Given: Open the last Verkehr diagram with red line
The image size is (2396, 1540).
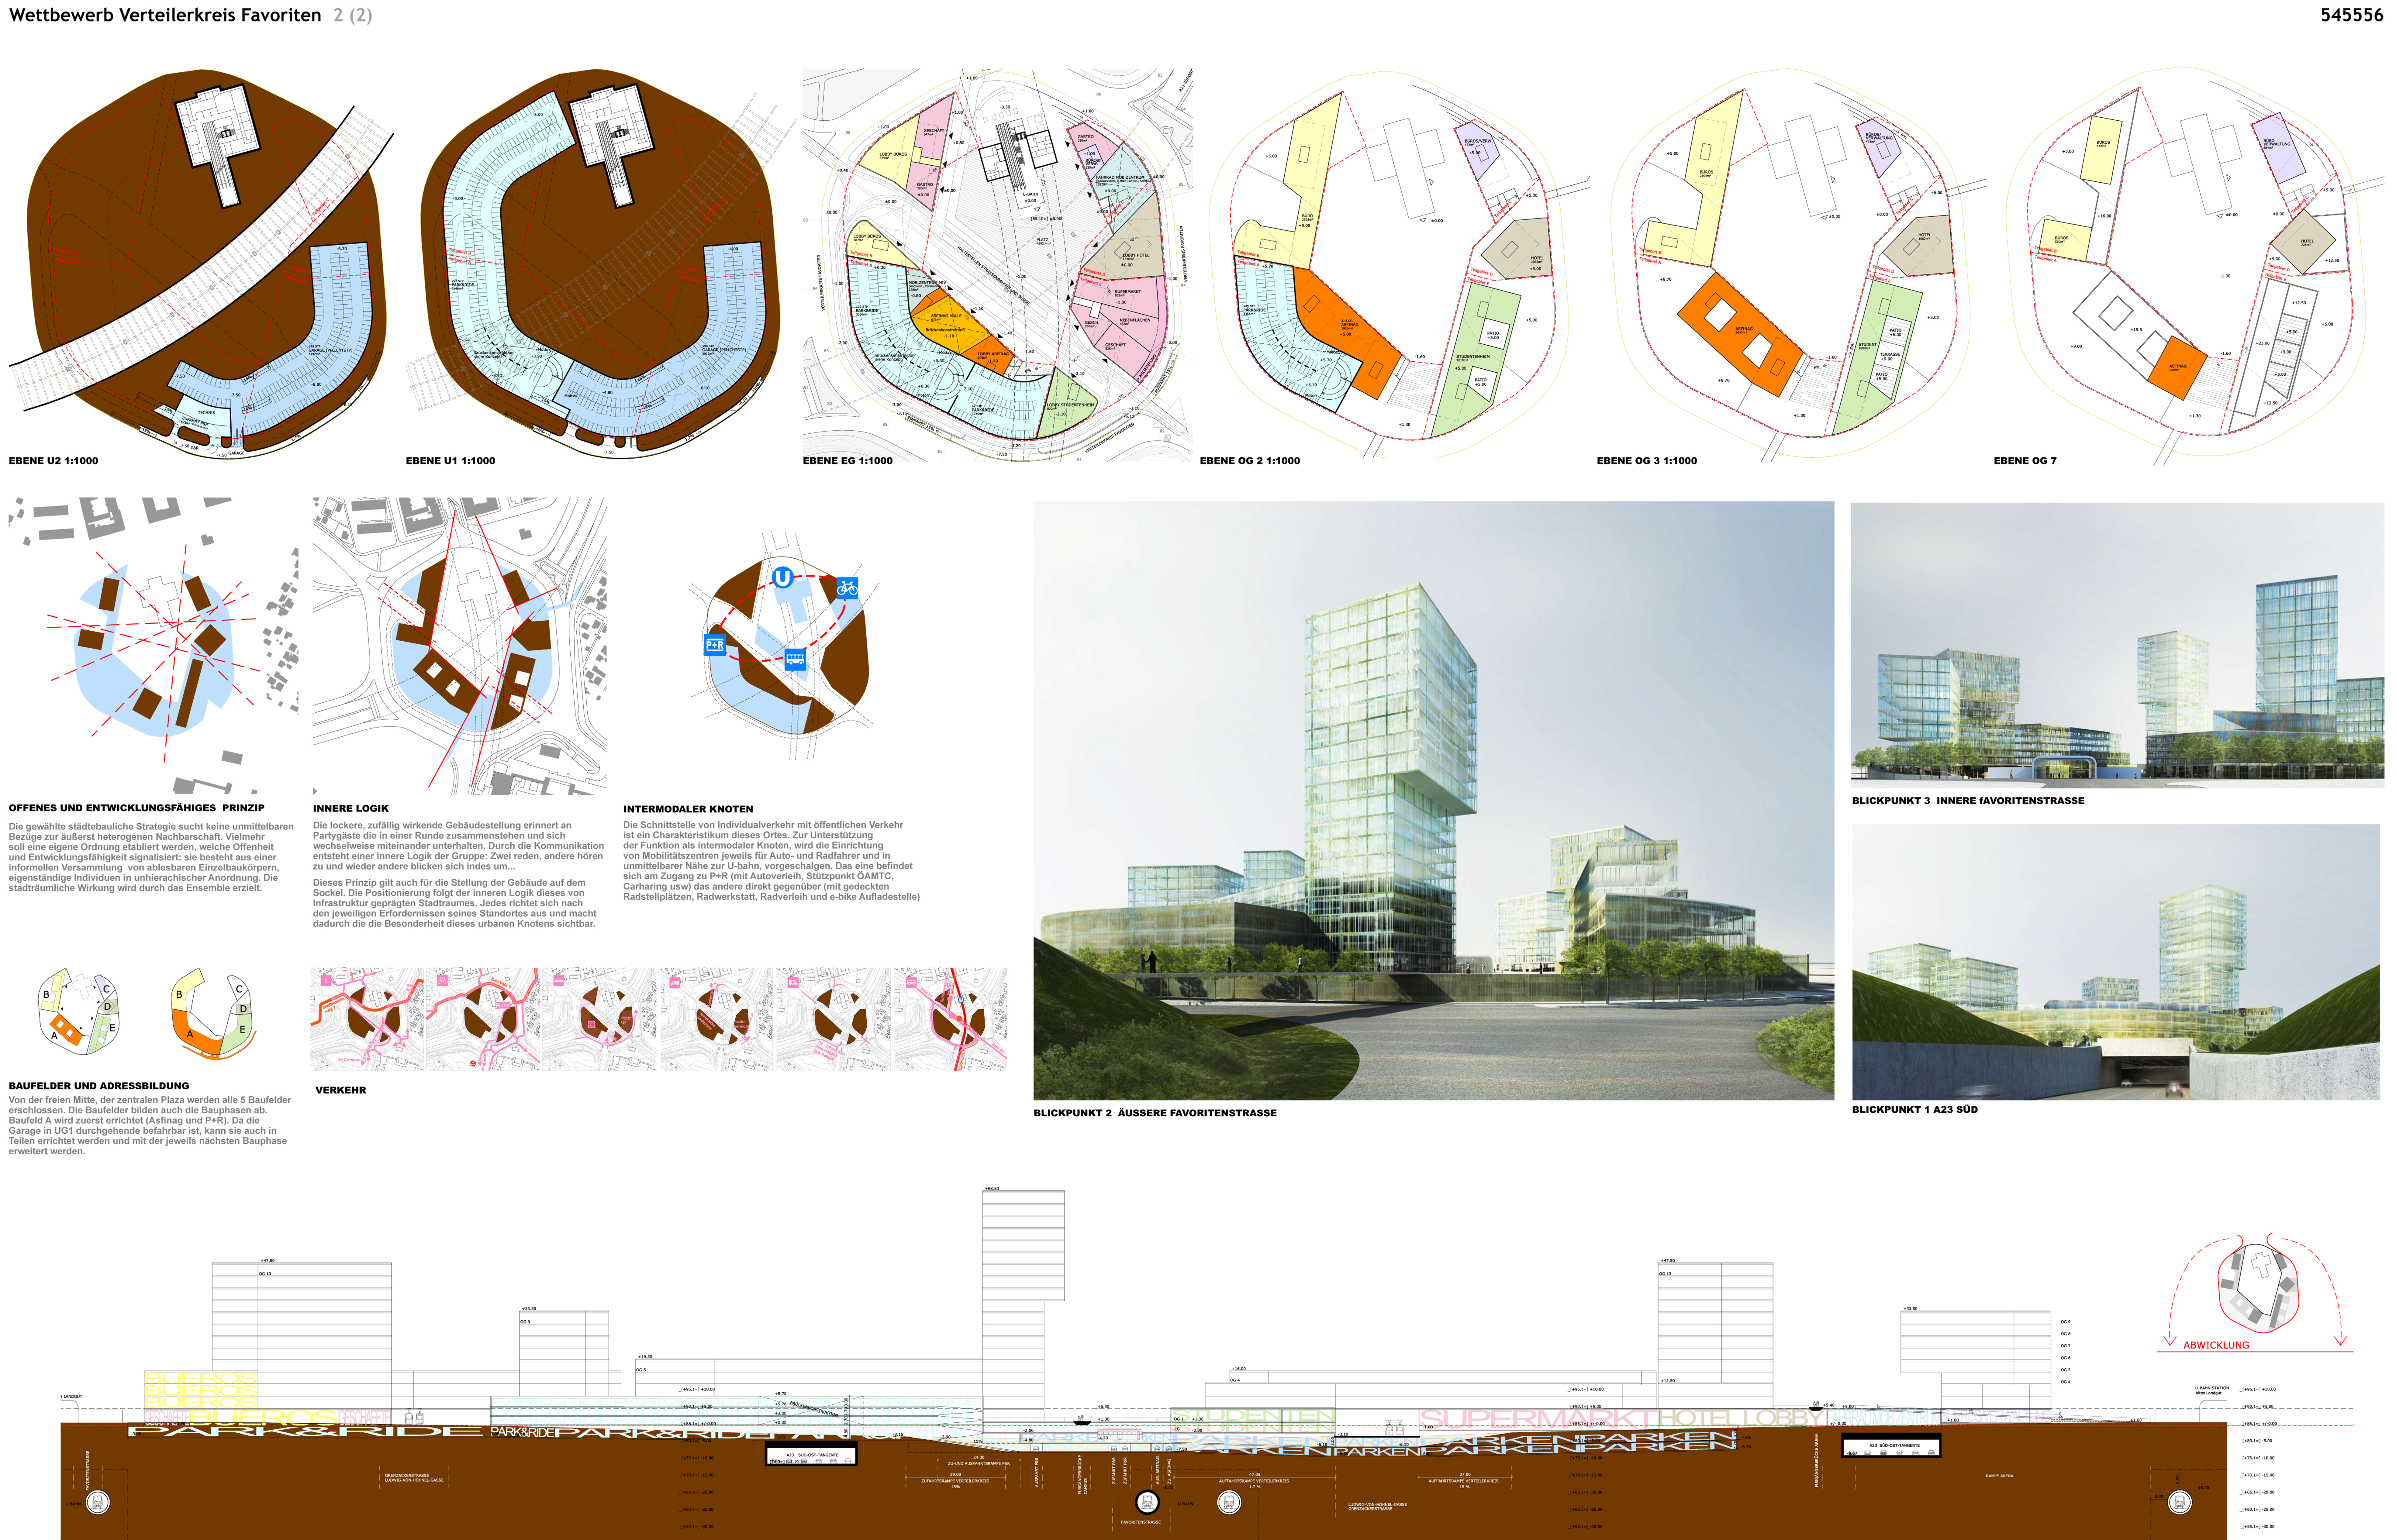Looking at the screenshot, I should coord(950,1019).
